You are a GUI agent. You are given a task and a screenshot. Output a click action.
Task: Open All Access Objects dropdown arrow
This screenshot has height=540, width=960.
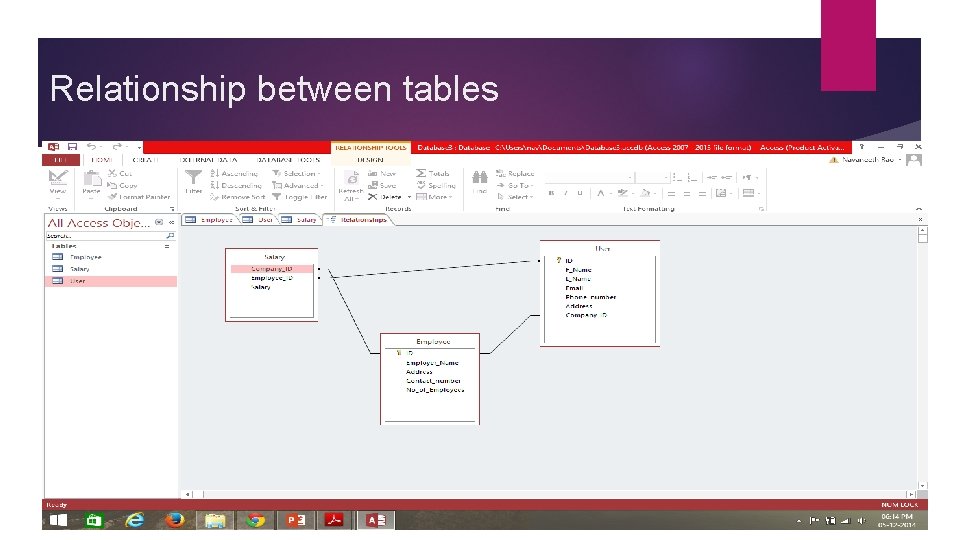pos(159,222)
